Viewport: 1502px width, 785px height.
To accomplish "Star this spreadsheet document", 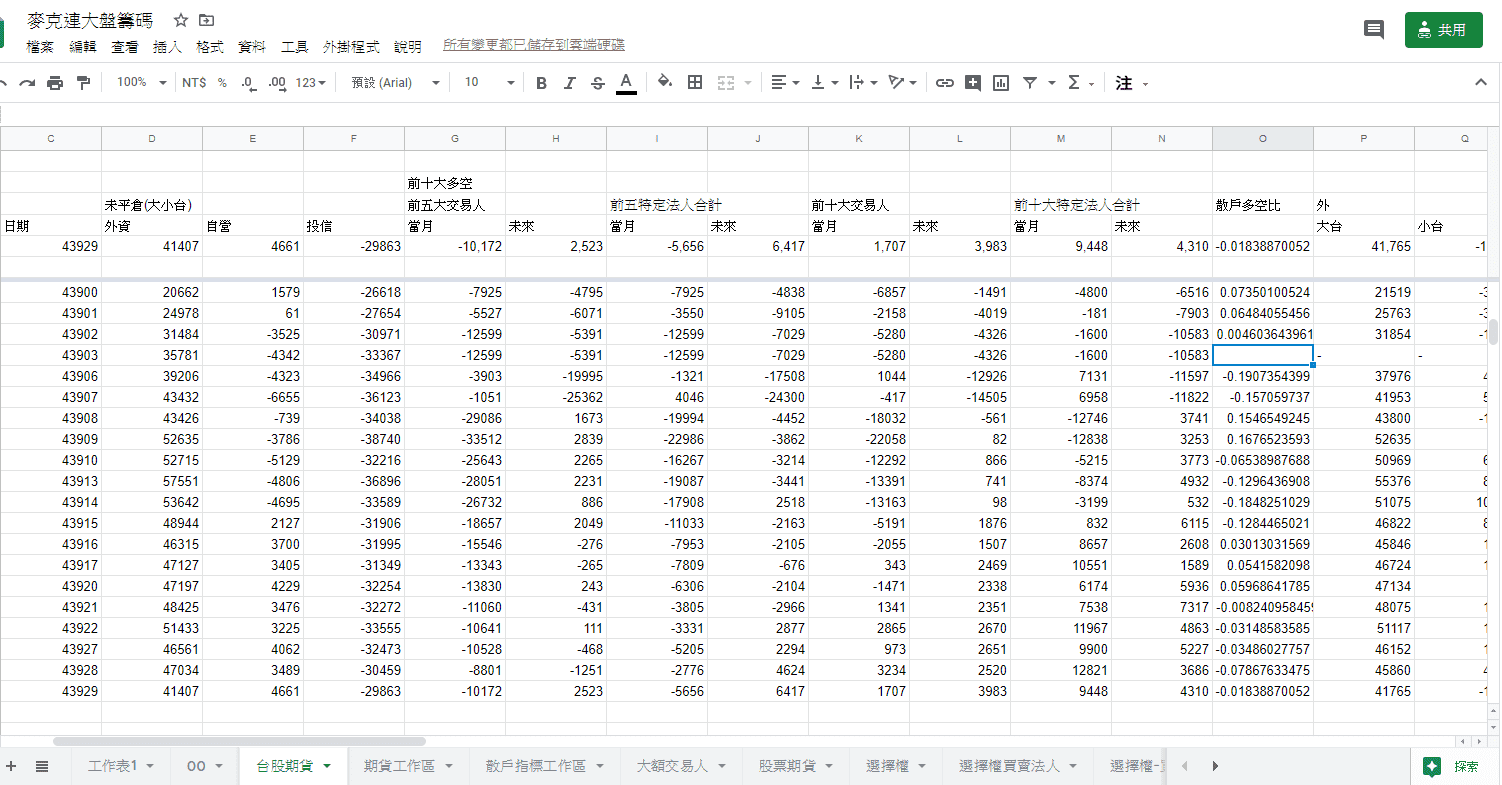I will coord(181,20).
